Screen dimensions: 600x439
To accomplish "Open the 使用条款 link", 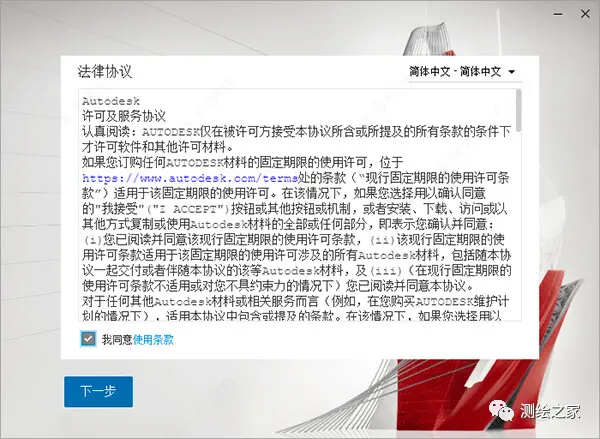I will 153,339.
